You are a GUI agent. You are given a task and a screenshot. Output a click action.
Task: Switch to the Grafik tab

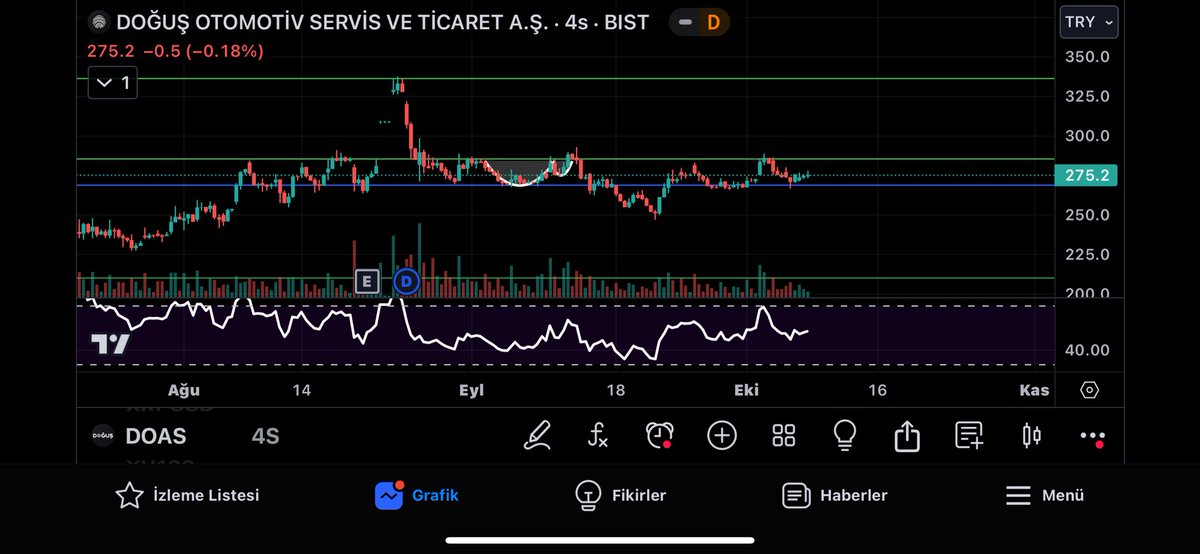417,495
